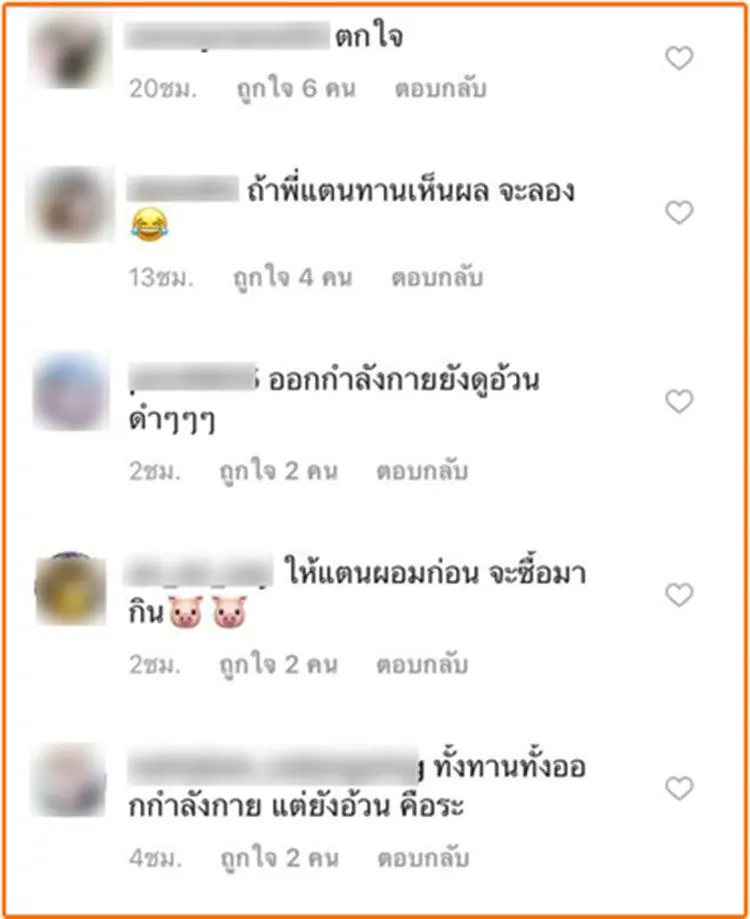The height and width of the screenshot is (919, 750).
Task: Reply to the pig emoji comment
Action: pos(422,664)
